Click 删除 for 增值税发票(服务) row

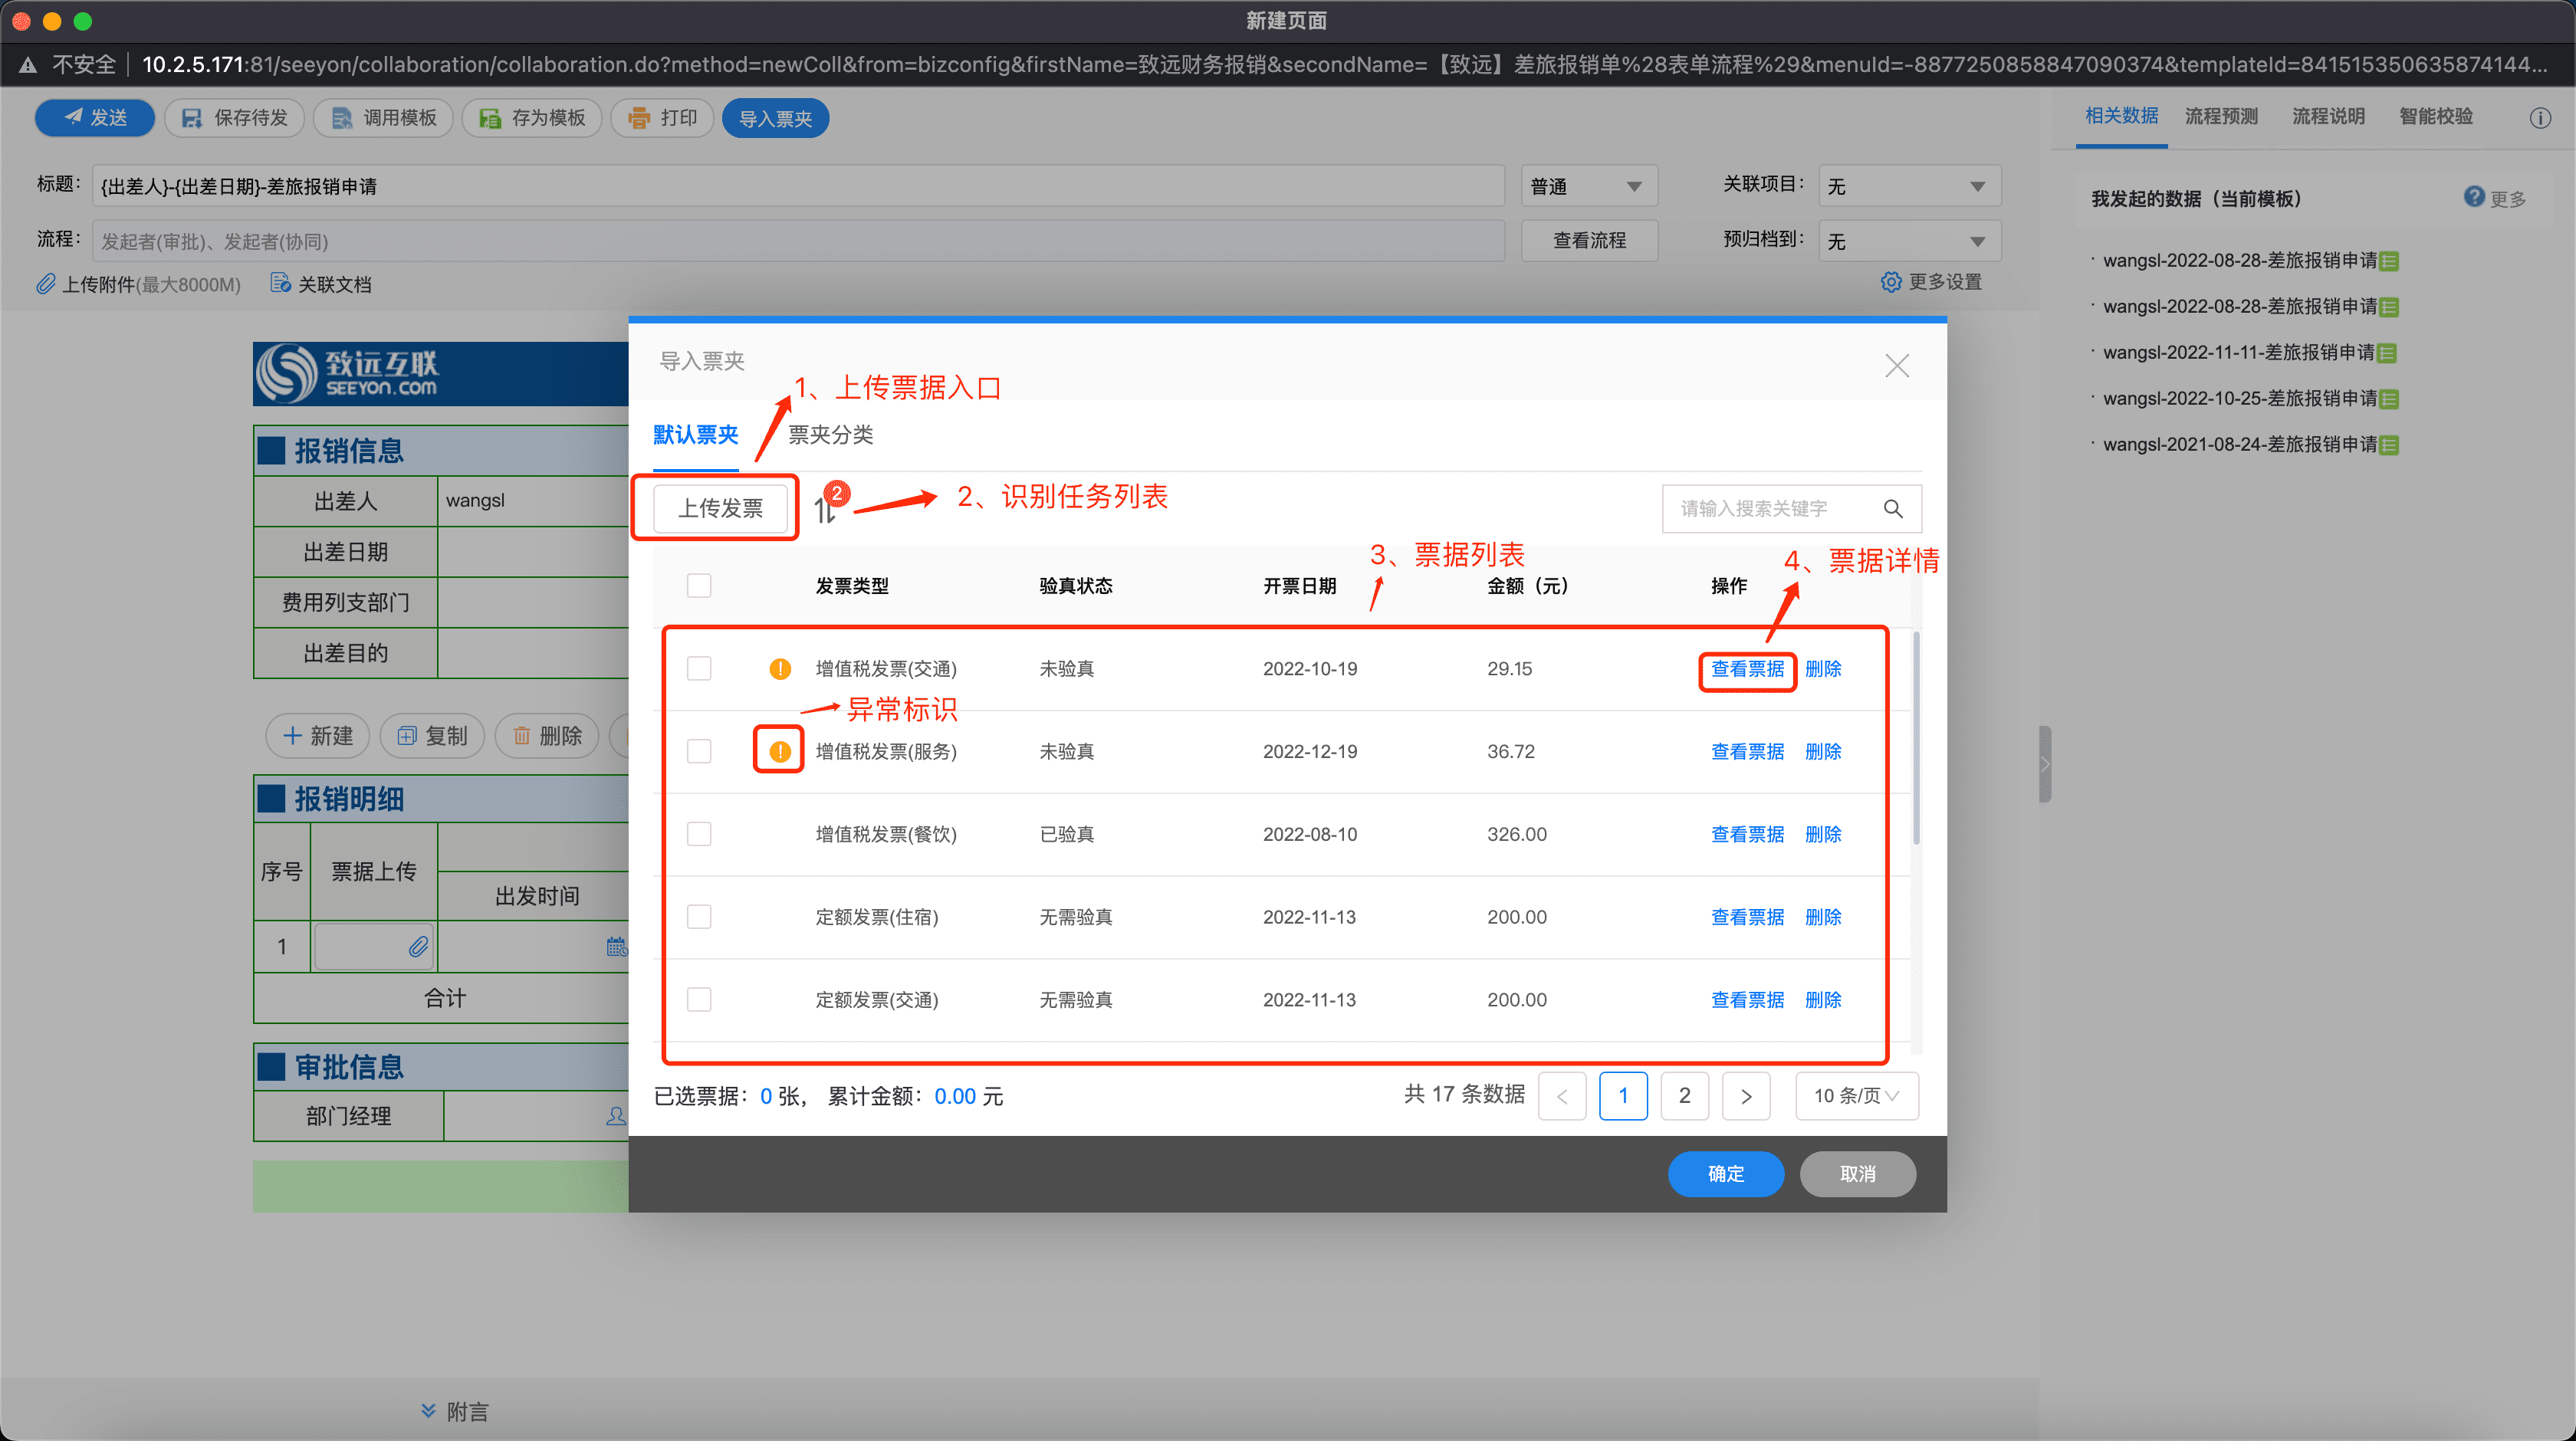[1823, 751]
